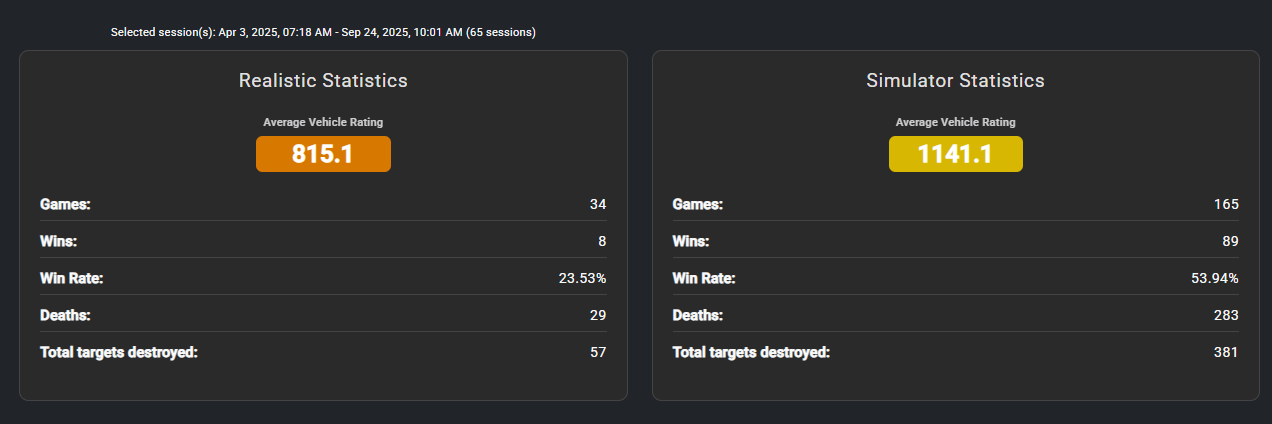Click the selected sessions date range text
The height and width of the screenshot is (424, 1272).
323,32
